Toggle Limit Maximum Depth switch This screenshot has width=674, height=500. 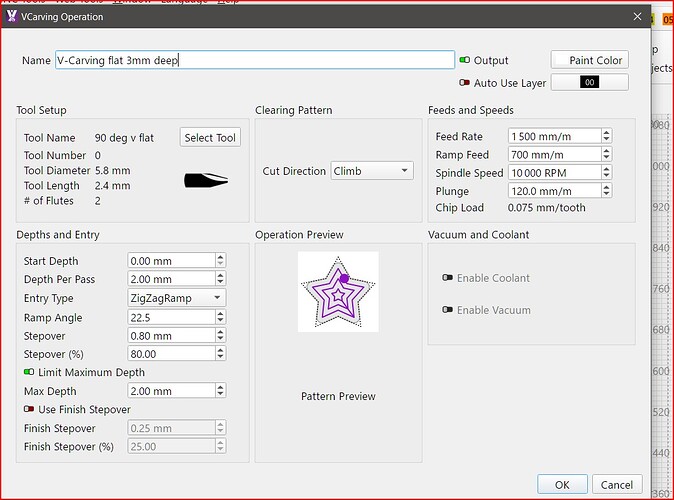click(x=29, y=372)
